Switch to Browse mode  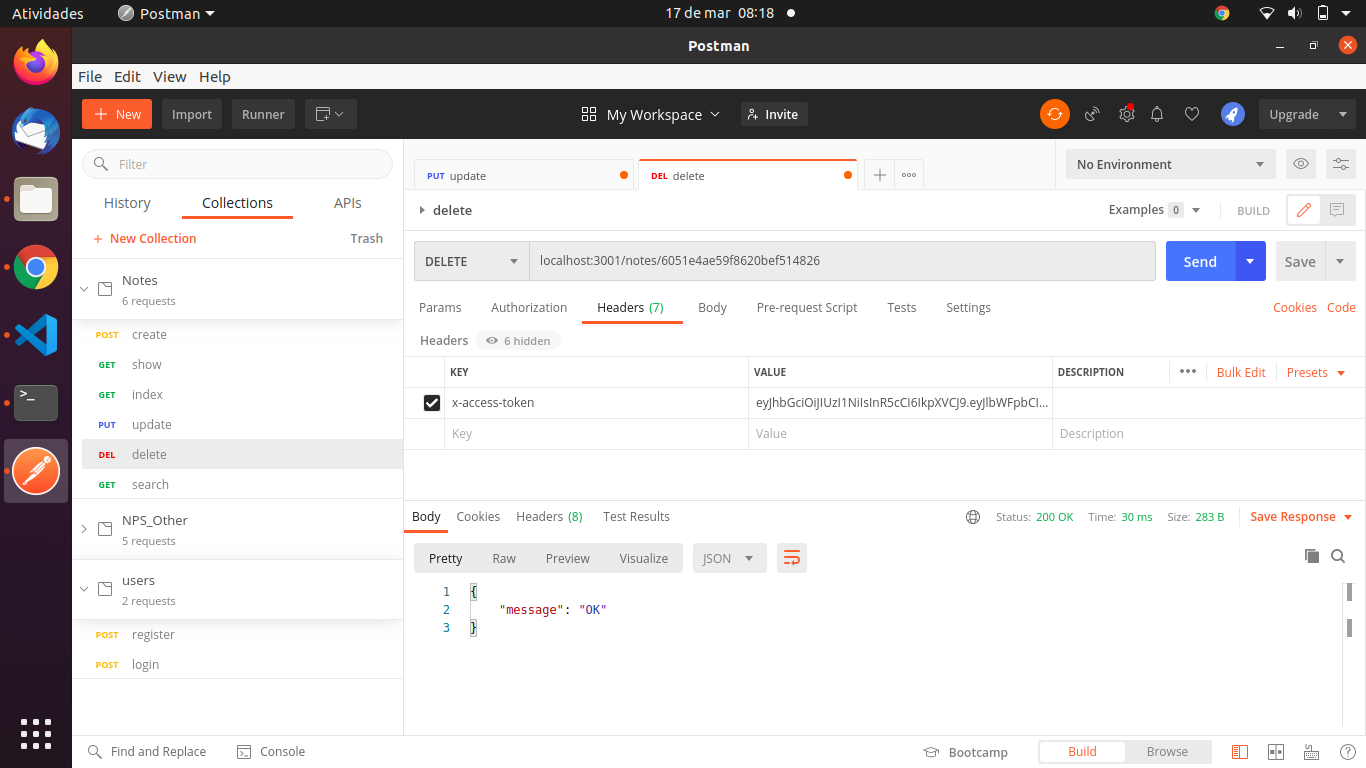pos(1167,752)
